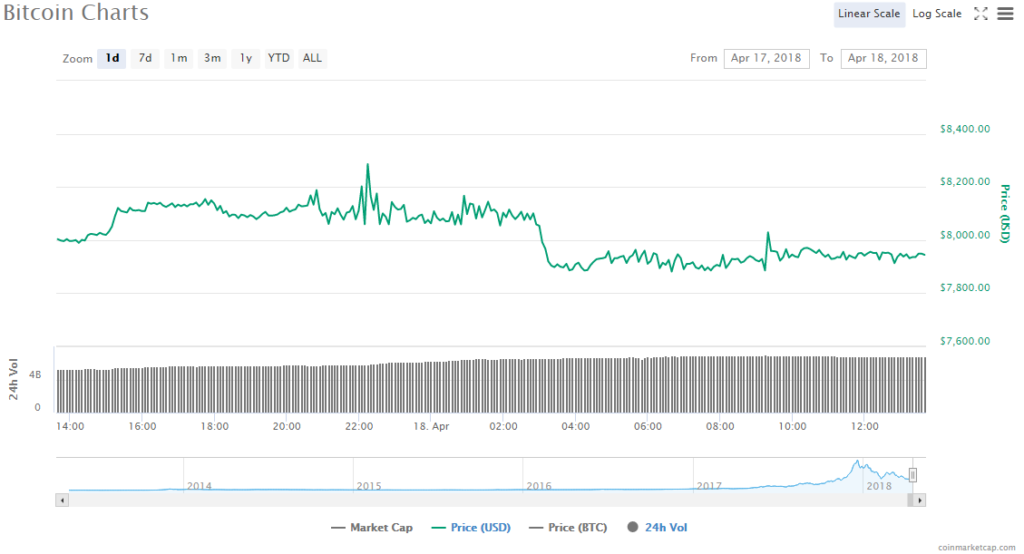Image resolution: width=1024 pixels, height=554 pixels.
Task: Open the hamburger chart menu
Action: click(x=1004, y=13)
